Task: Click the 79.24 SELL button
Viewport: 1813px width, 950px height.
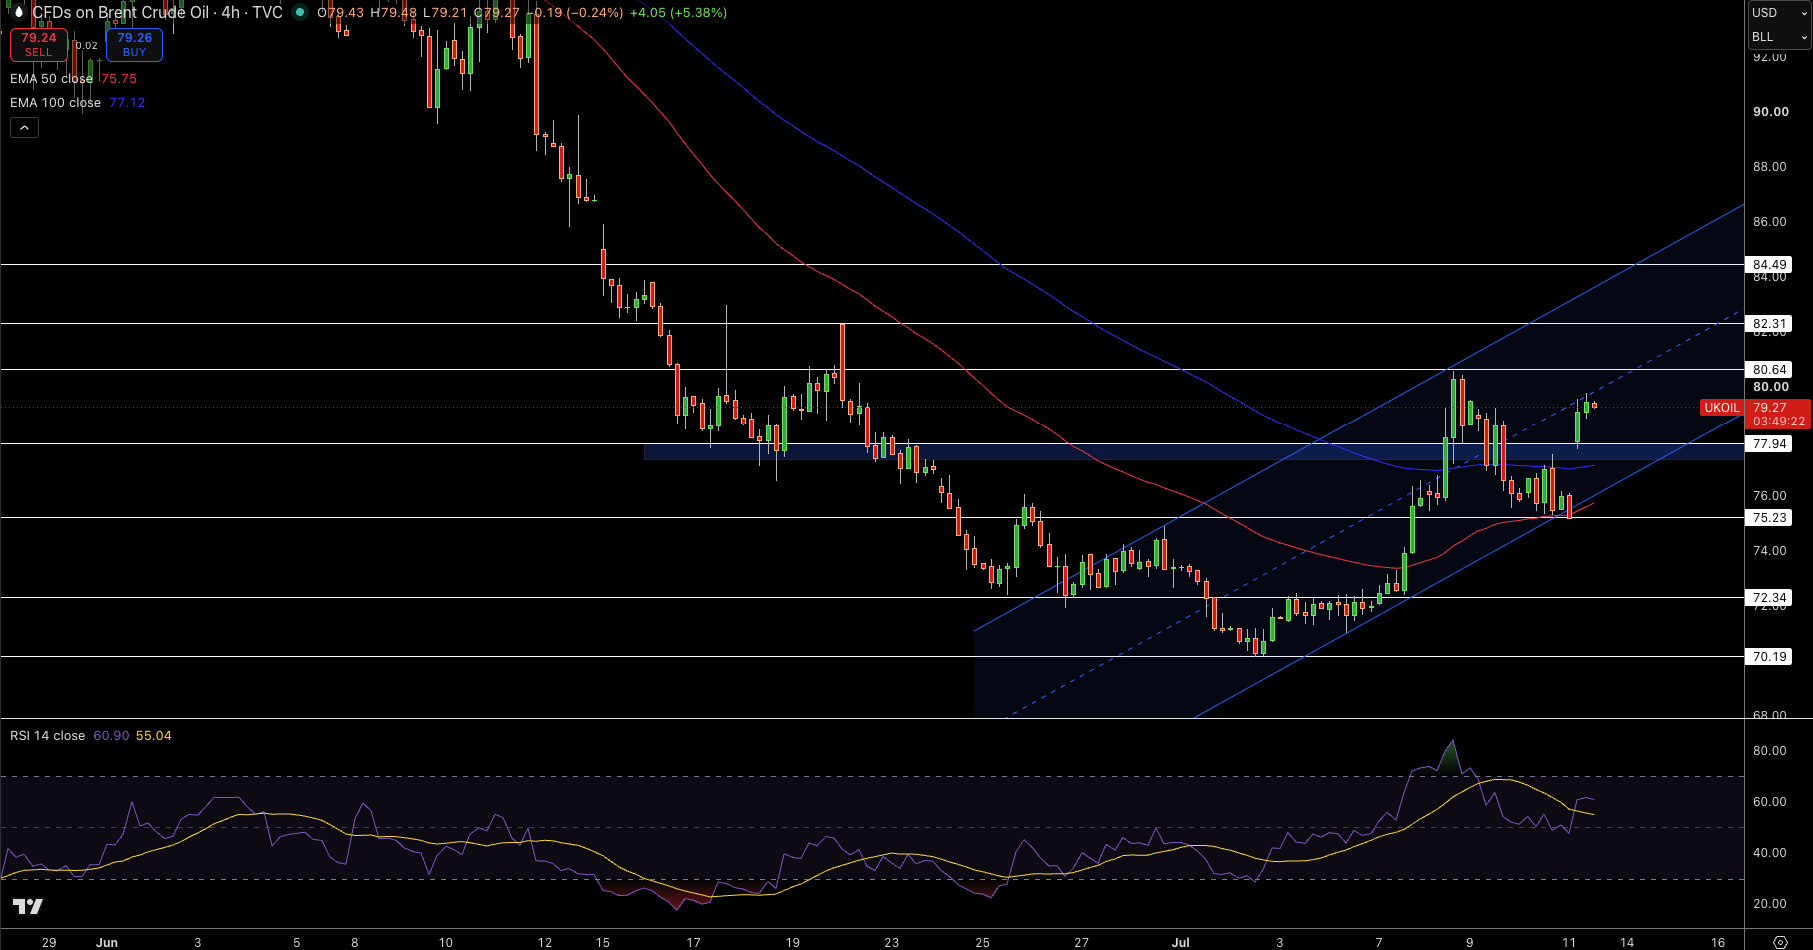Action: [39, 44]
